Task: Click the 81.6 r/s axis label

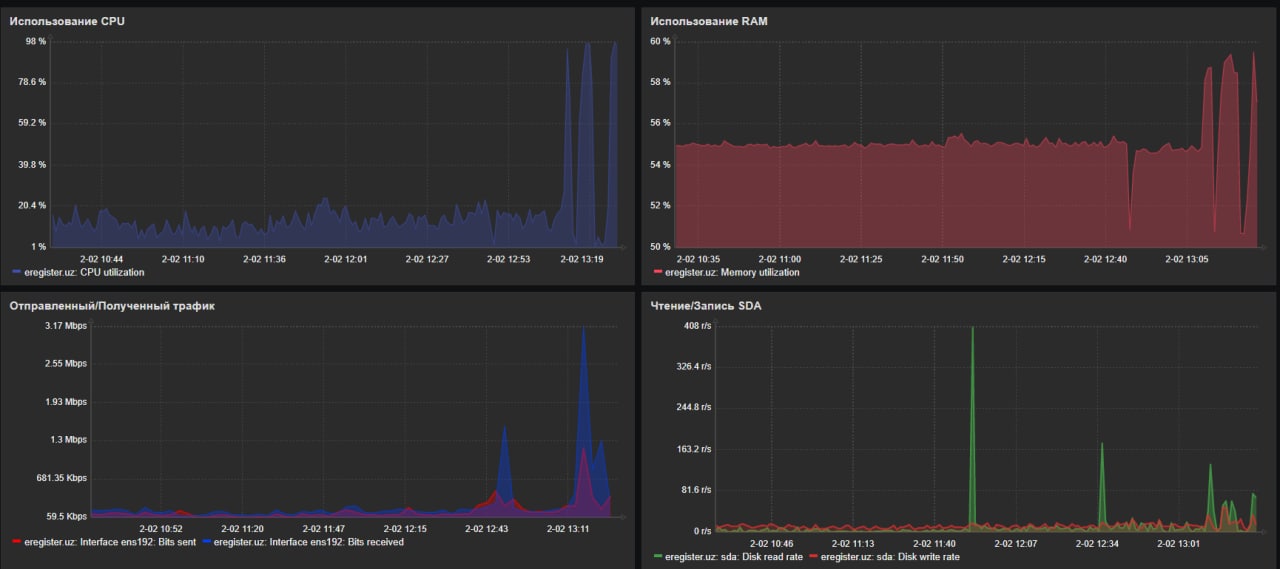Action: click(696, 490)
